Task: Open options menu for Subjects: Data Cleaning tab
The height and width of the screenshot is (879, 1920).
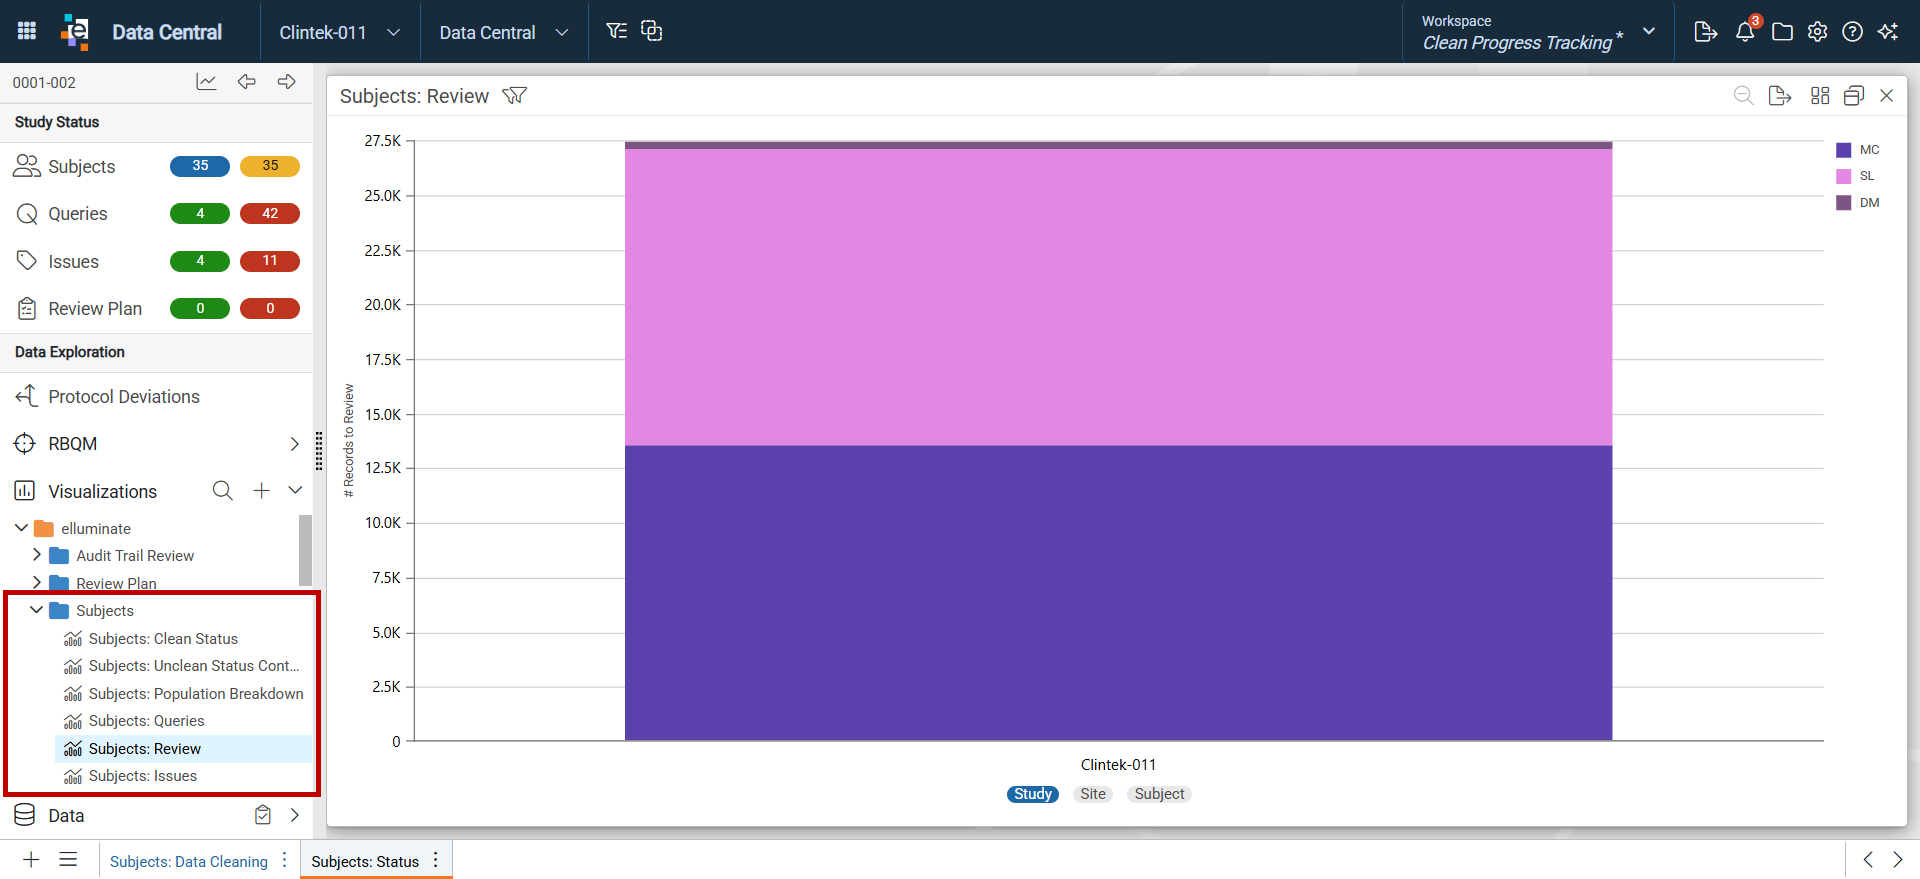Action: point(284,860)
